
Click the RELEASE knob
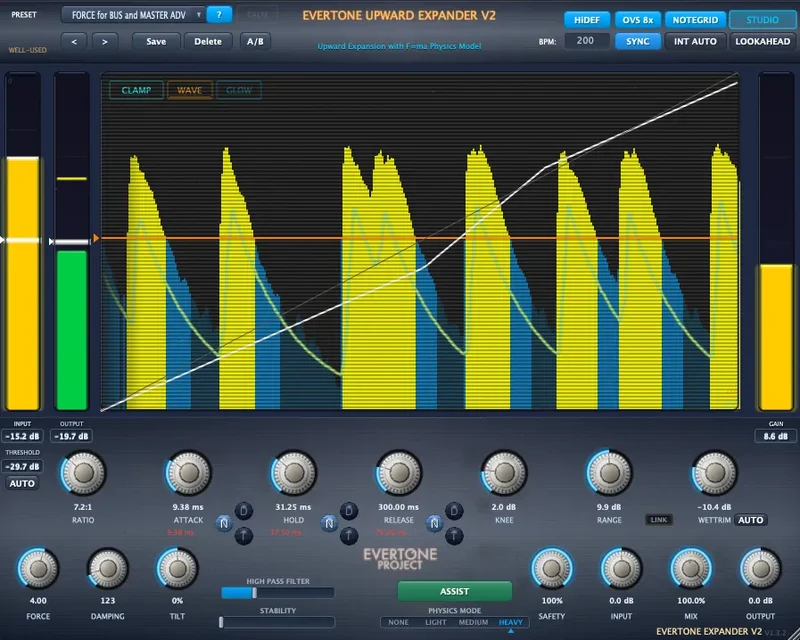pos(398,473)
